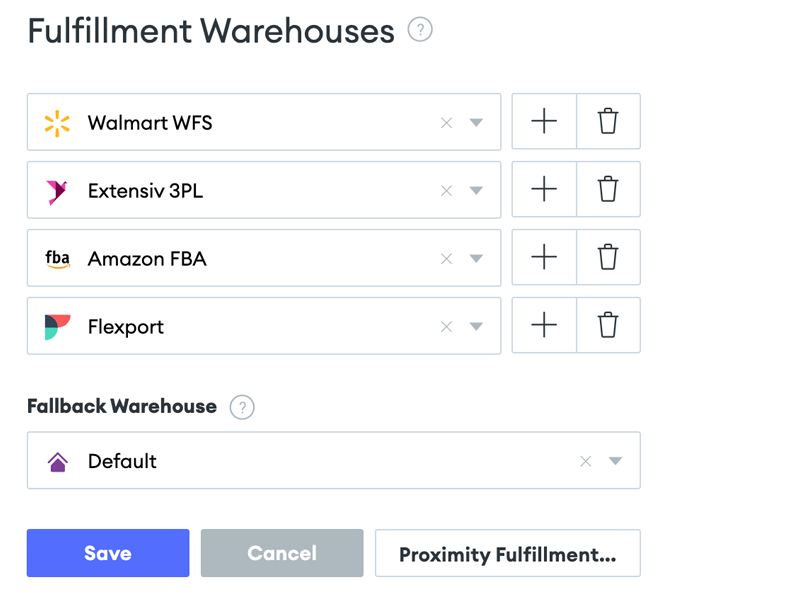The height and width of the screenshot is (600, 800).
Task: Save the warehouse settings
Action: 108,553
